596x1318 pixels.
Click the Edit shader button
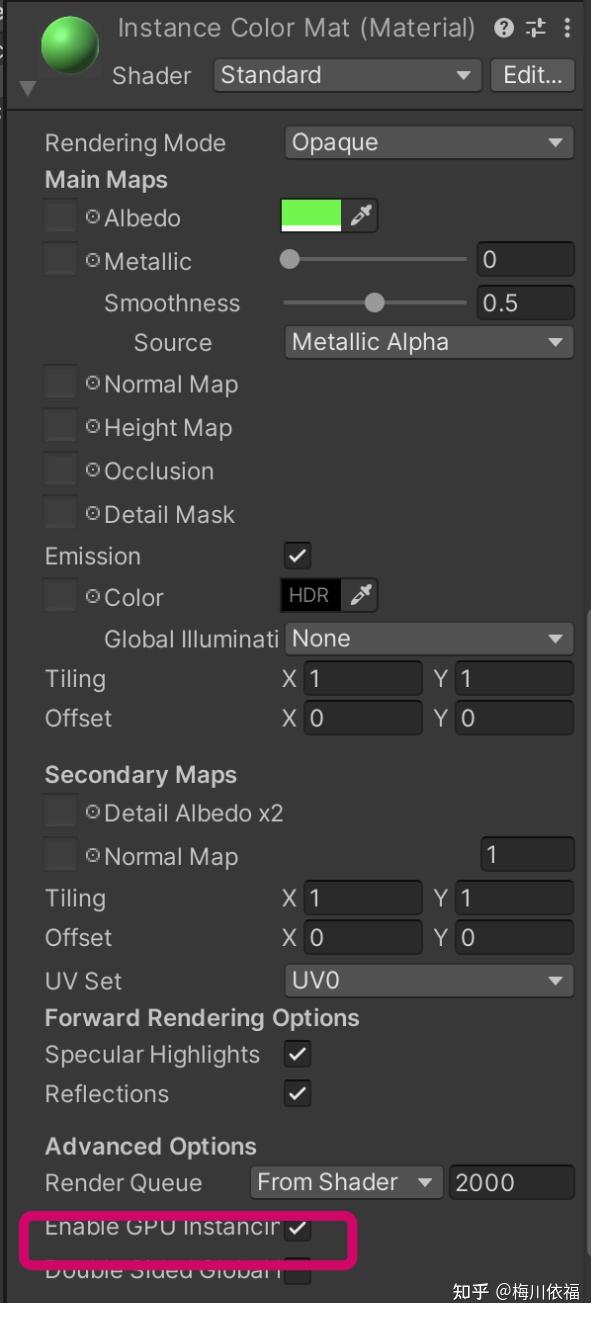pyautogui.click(x=532, y=74)
